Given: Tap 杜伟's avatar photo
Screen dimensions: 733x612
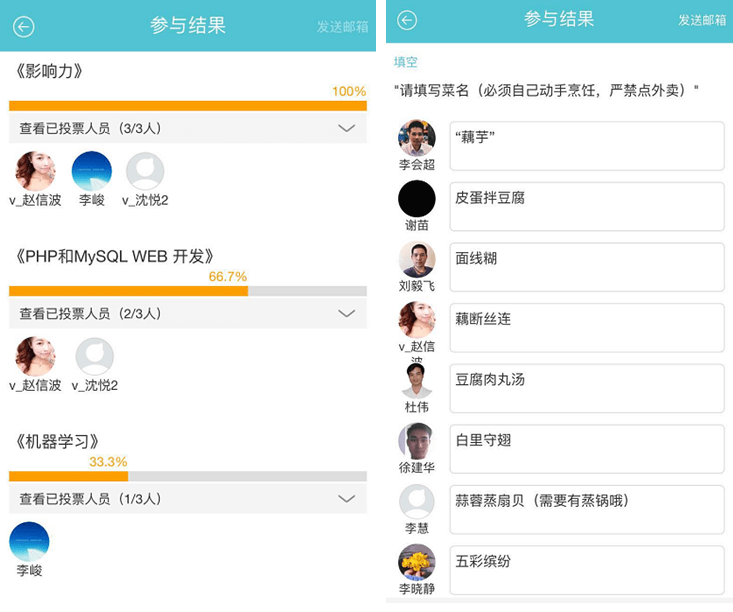Looking at the screenshot, I should pyautogui.click(x=417, y=381).
